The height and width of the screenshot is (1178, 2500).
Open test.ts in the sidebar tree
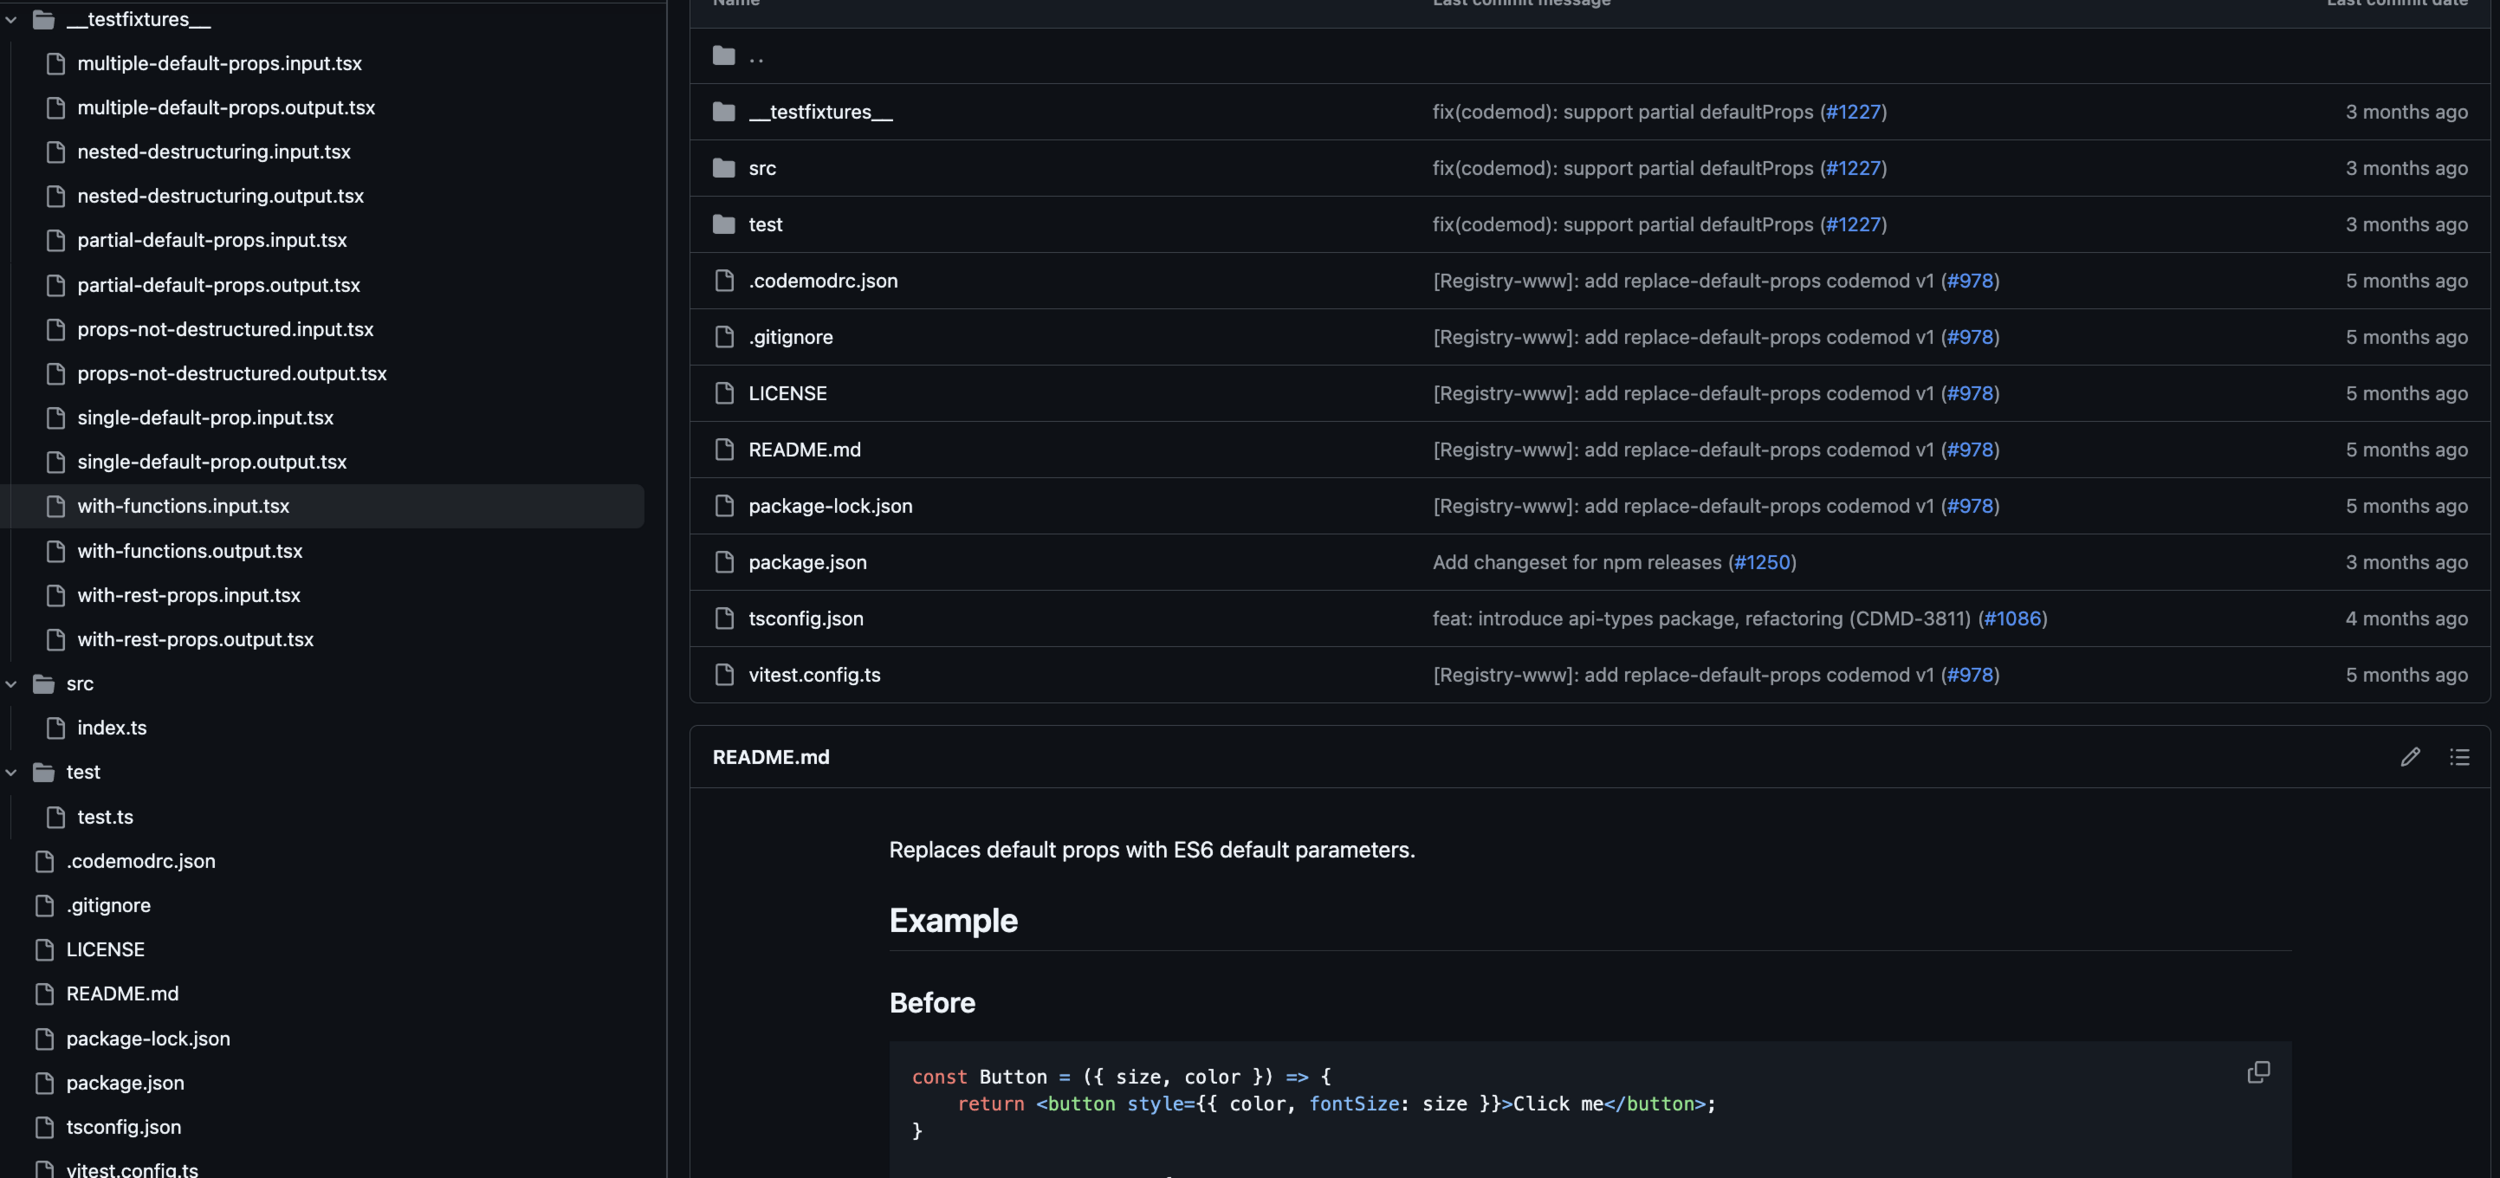pos(105,817)
